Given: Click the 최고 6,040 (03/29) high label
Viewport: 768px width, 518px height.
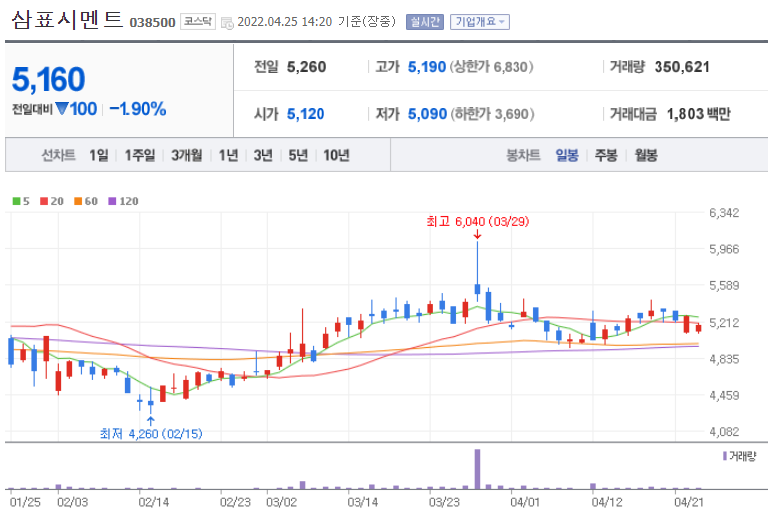Looking at the screenshot, I should coord(478,222).
